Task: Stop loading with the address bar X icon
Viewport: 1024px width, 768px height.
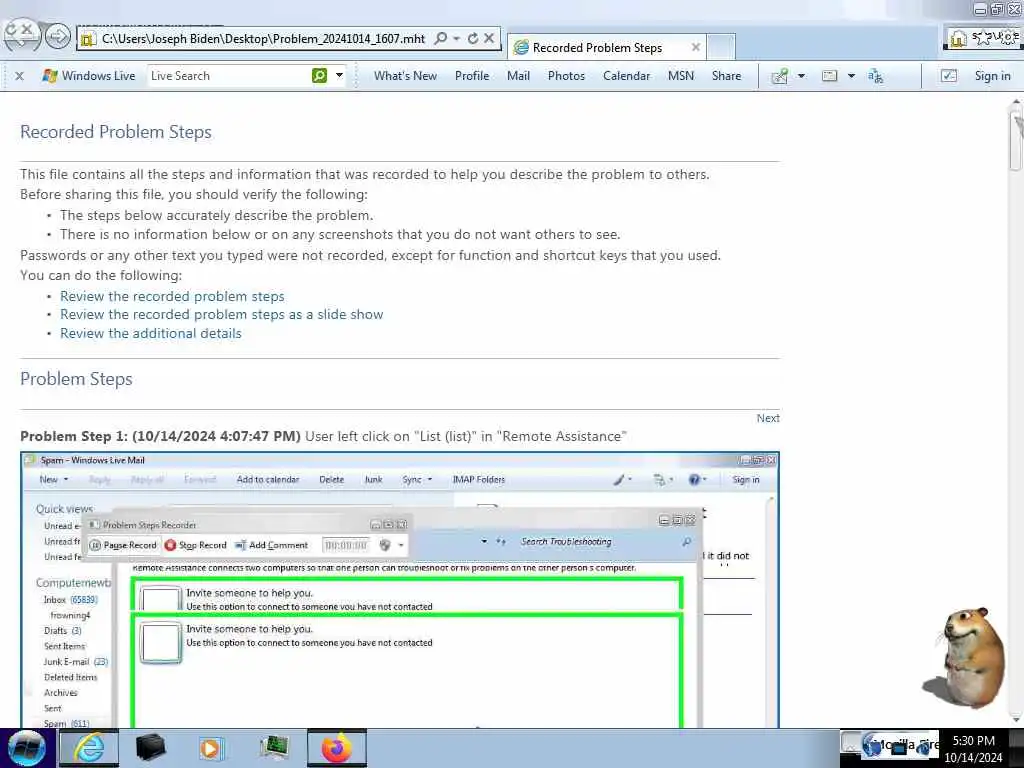Action: (x=489, y=39)
